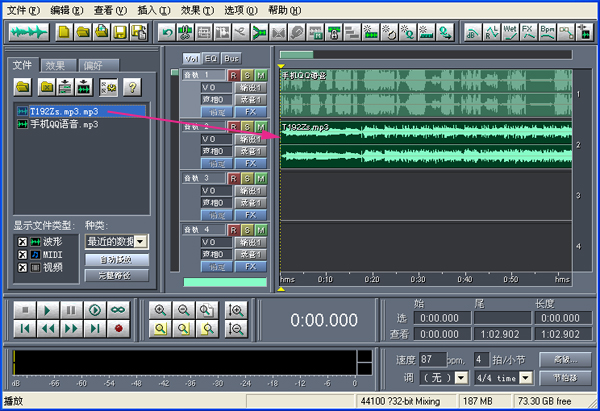Click the 高级... tempo button
Viewport: 600px width, 411px height.
coord(565,360)
